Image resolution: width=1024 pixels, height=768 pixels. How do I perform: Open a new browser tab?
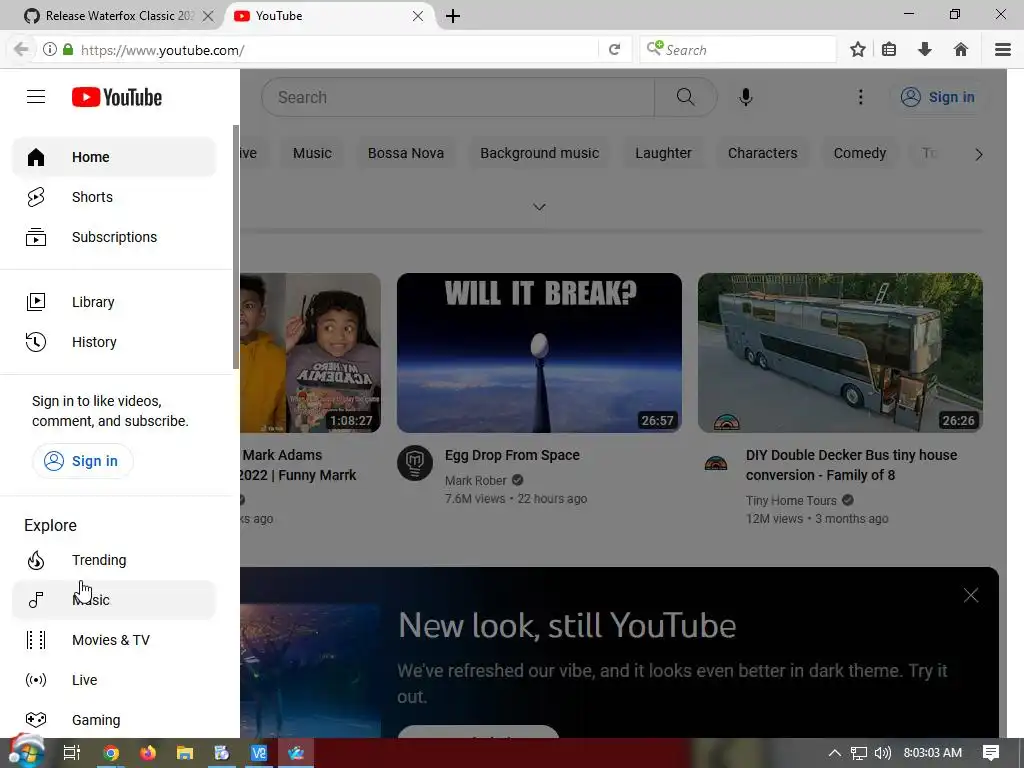(453, 16)
